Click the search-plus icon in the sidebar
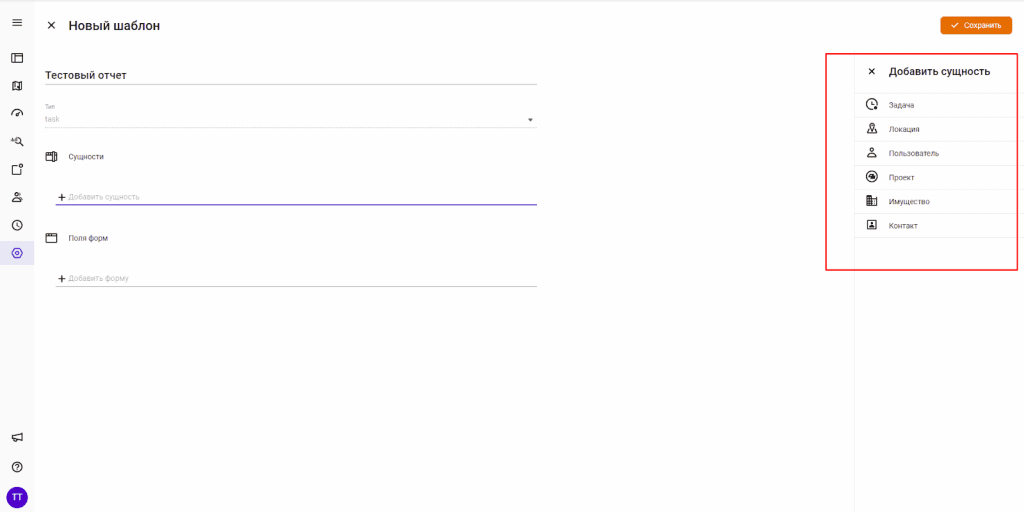The image size is (1024, 512). coord(17,141)
